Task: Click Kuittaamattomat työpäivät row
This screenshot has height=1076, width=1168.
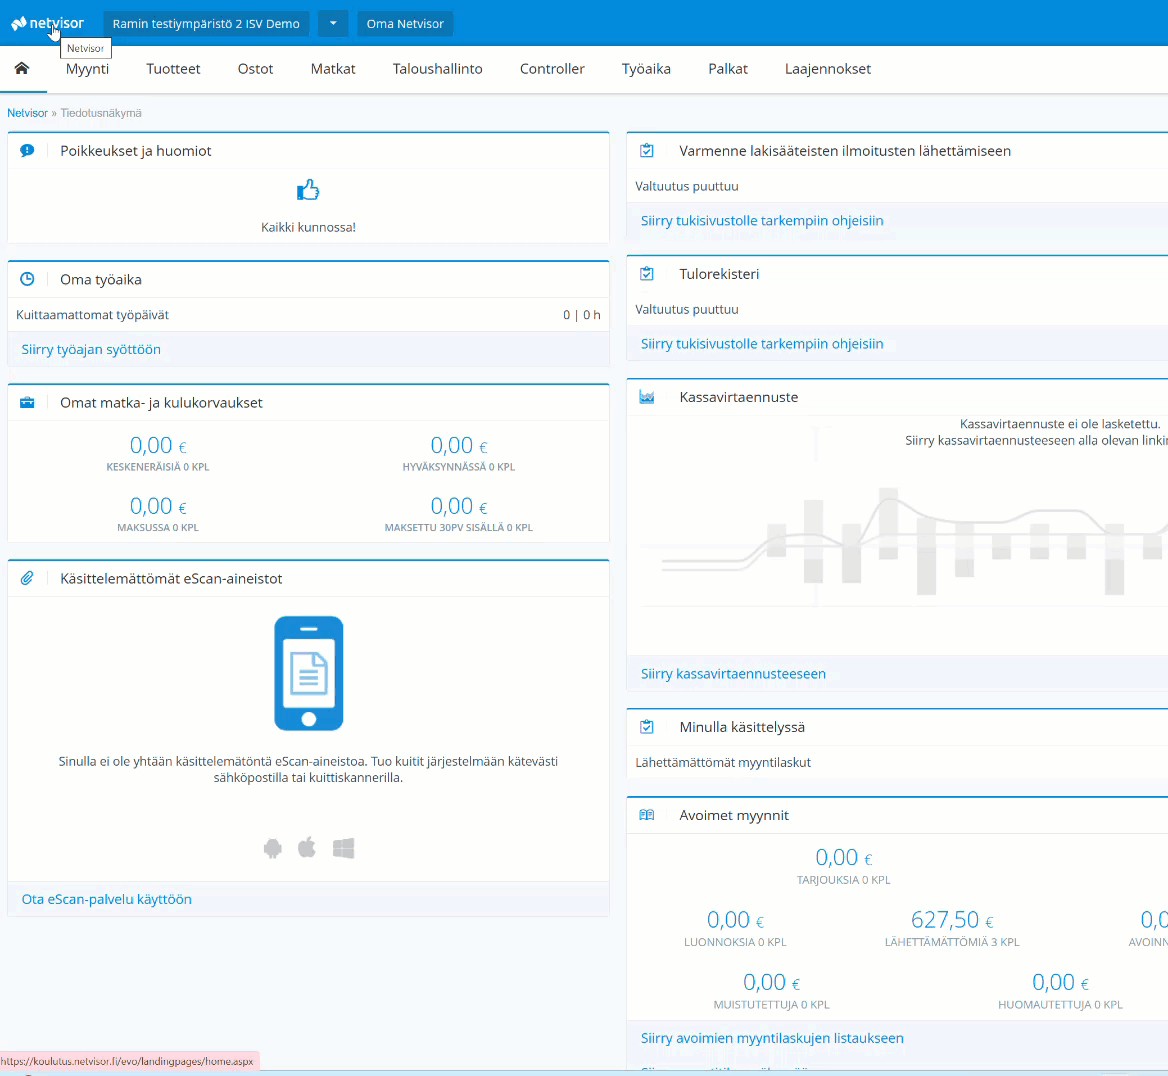Action: click(308, 314)
